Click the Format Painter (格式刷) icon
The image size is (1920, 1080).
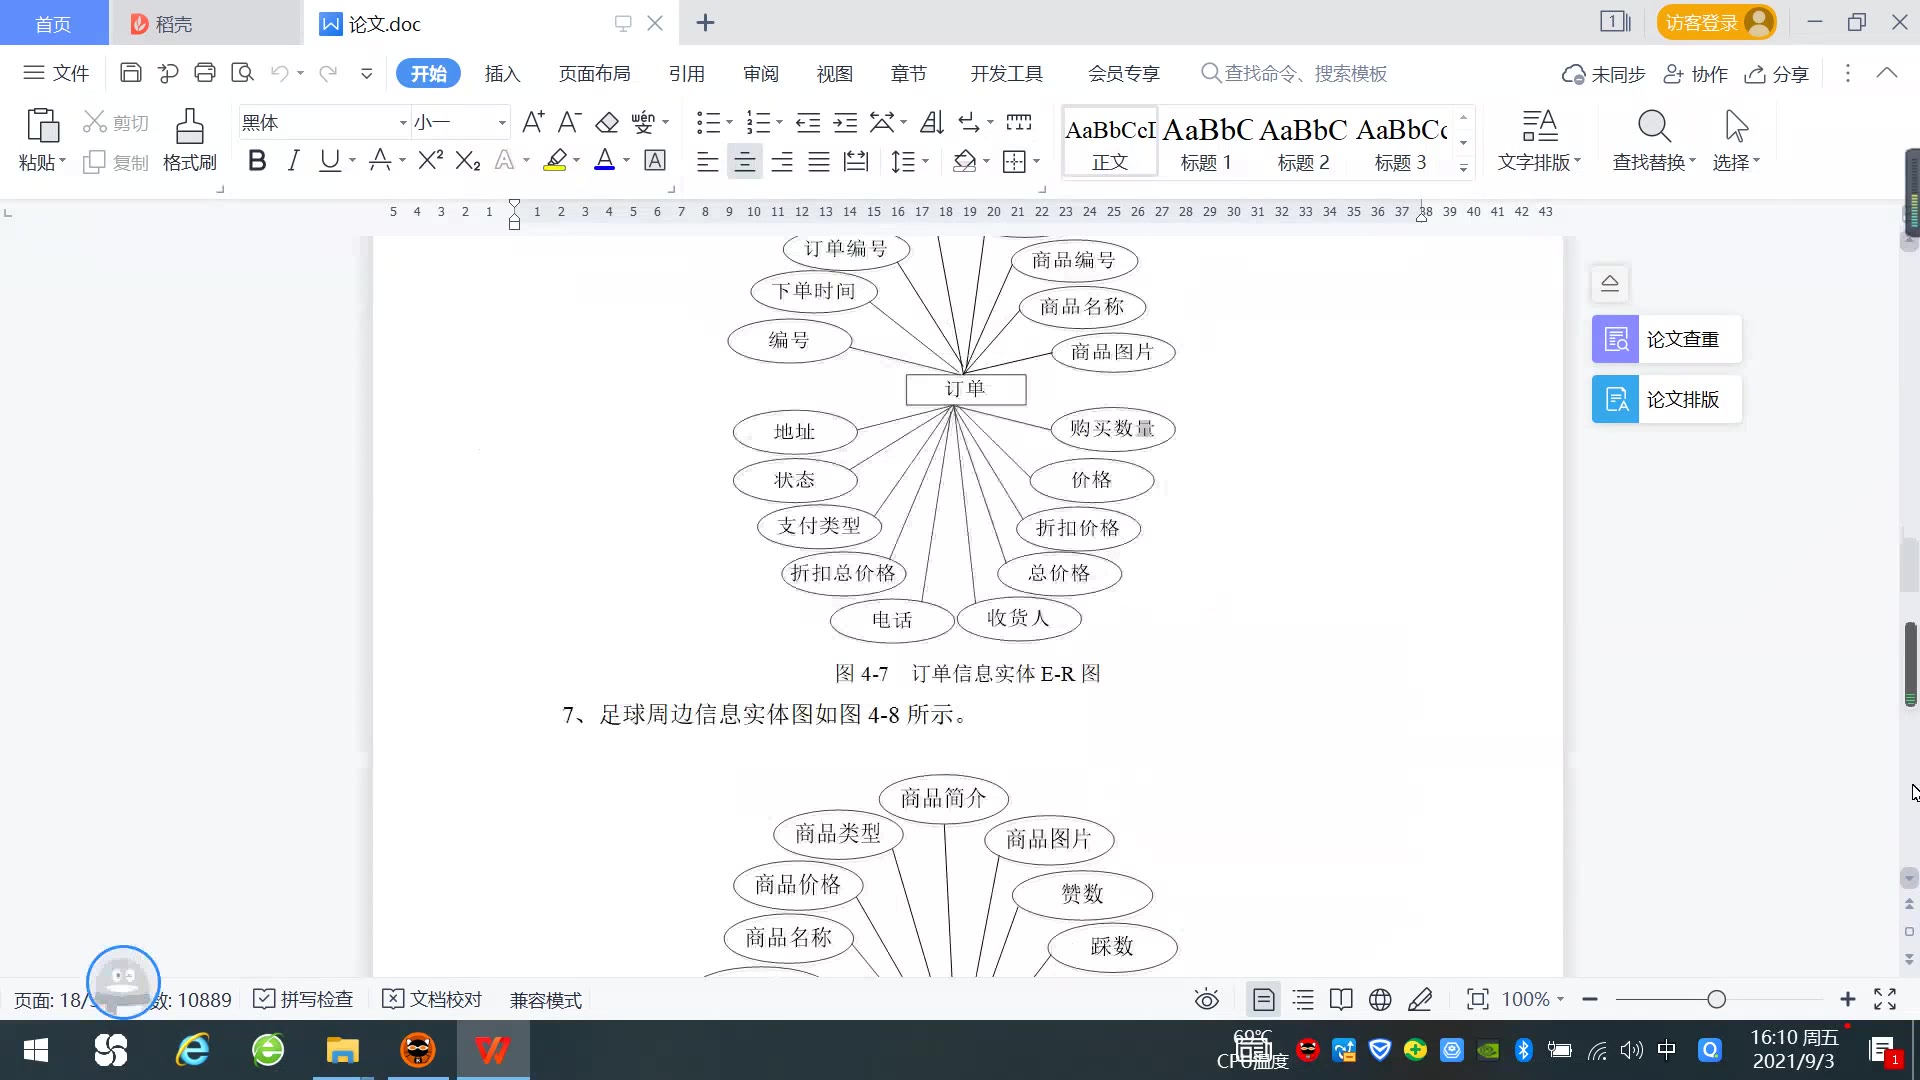[189, 128]
